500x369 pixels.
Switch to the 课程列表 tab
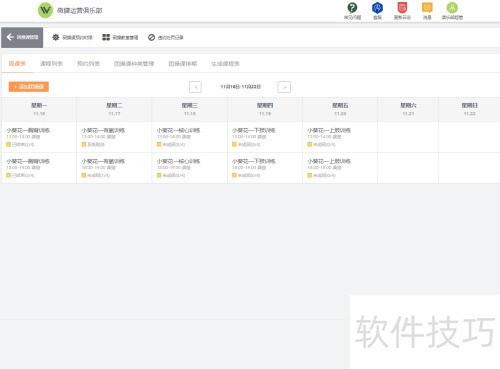pyautogui.click(x=51, y=63)
